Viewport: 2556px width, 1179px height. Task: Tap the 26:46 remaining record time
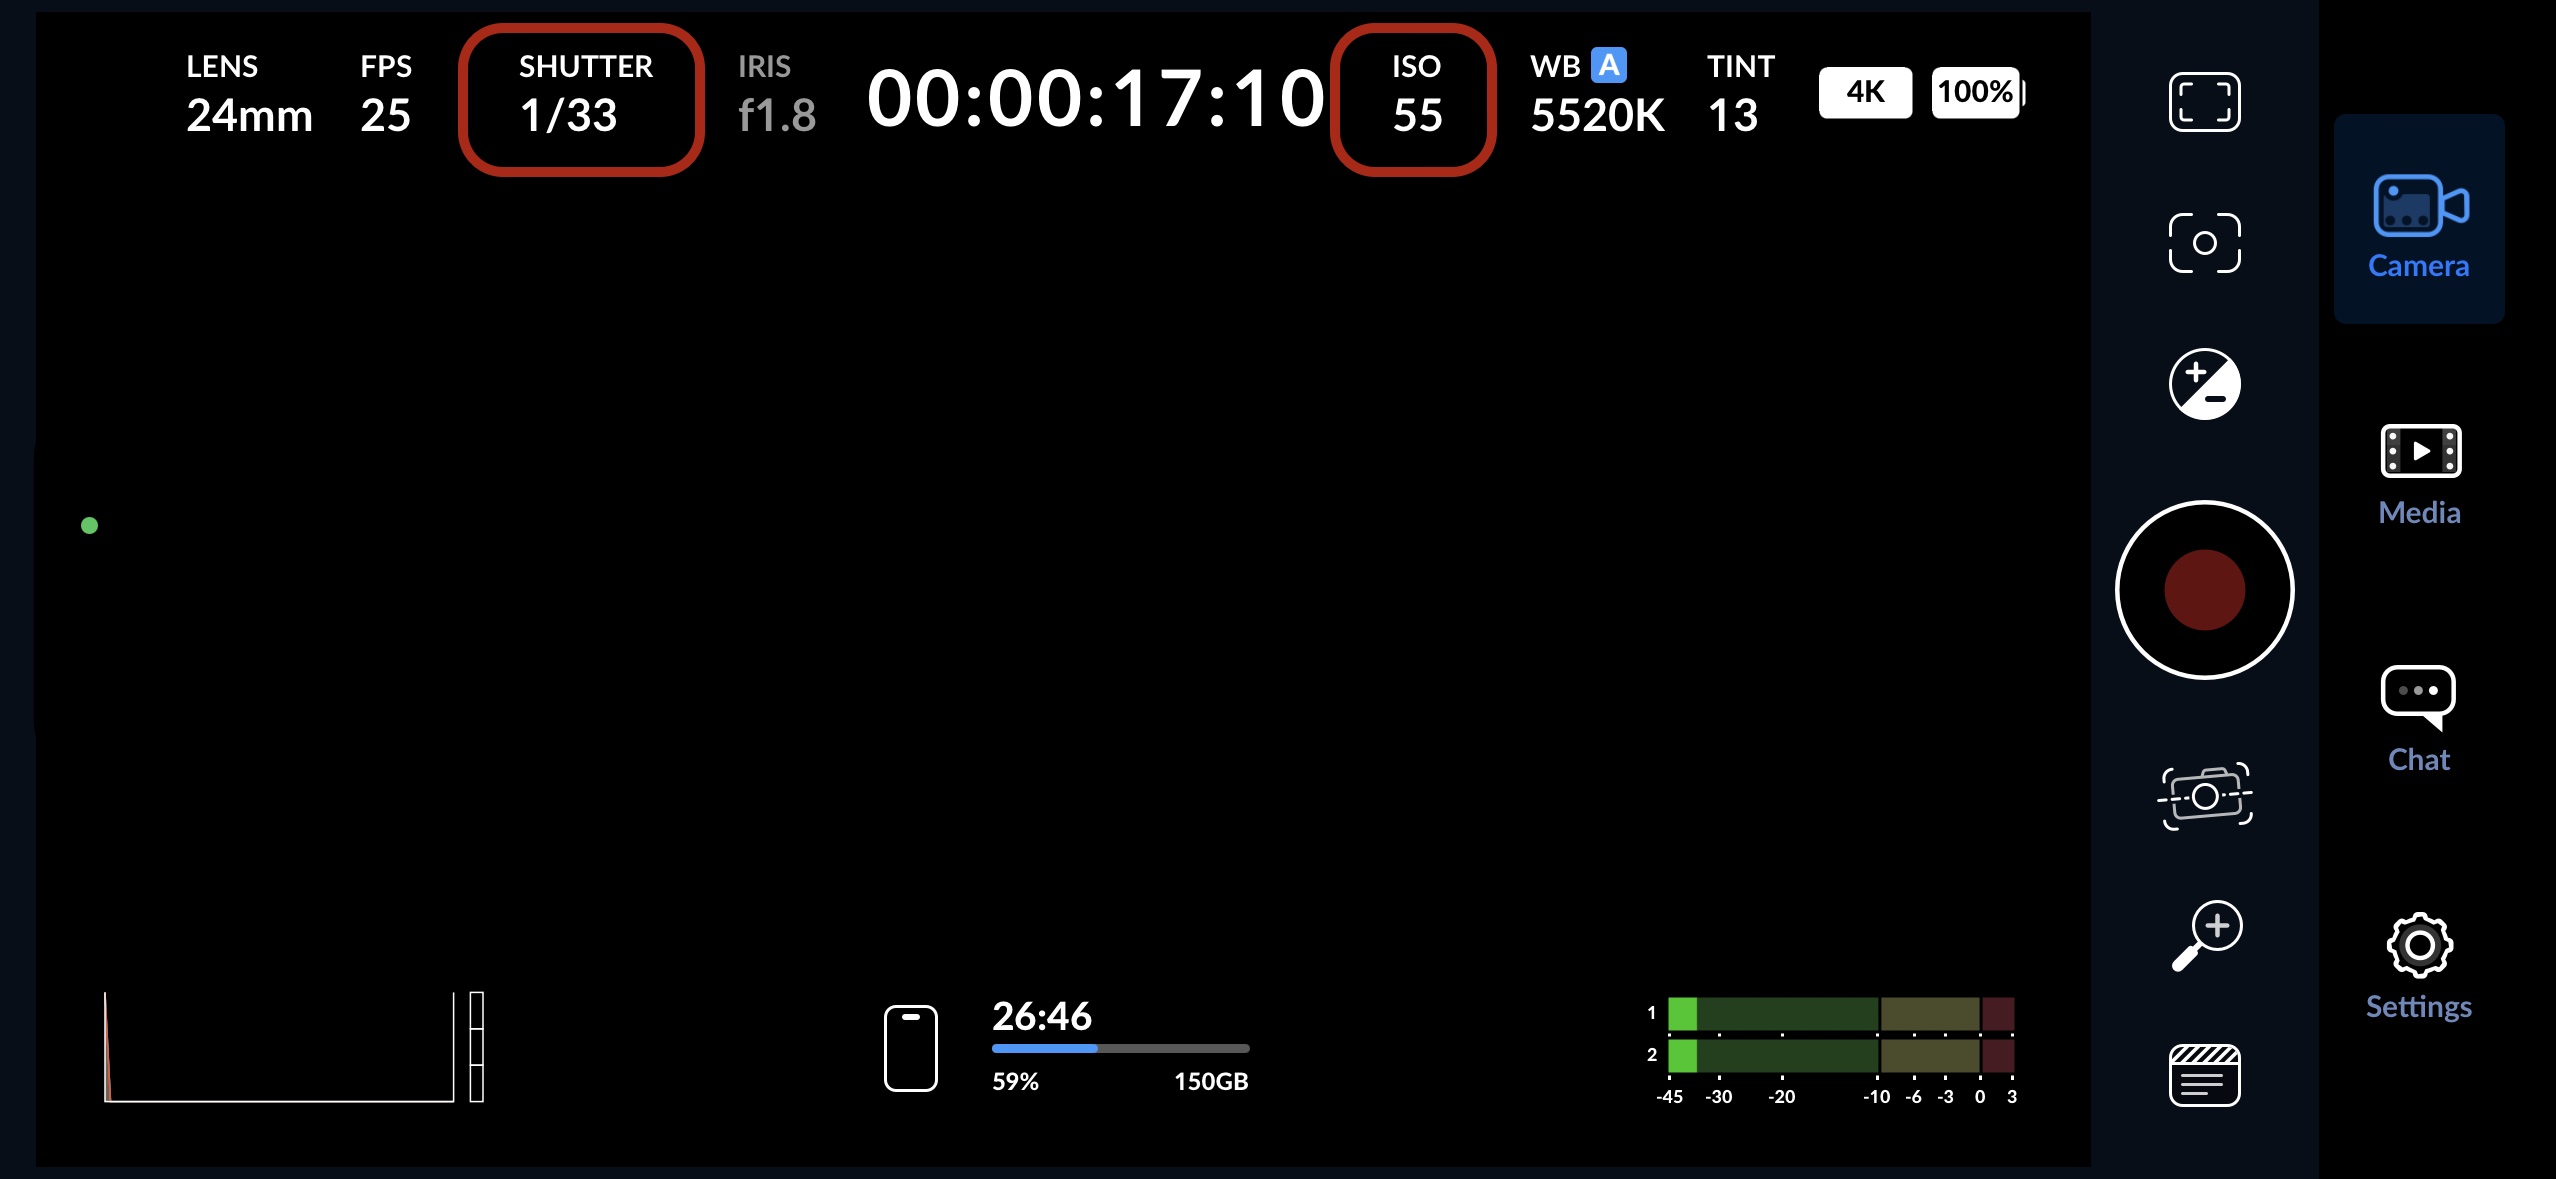1042,1016
